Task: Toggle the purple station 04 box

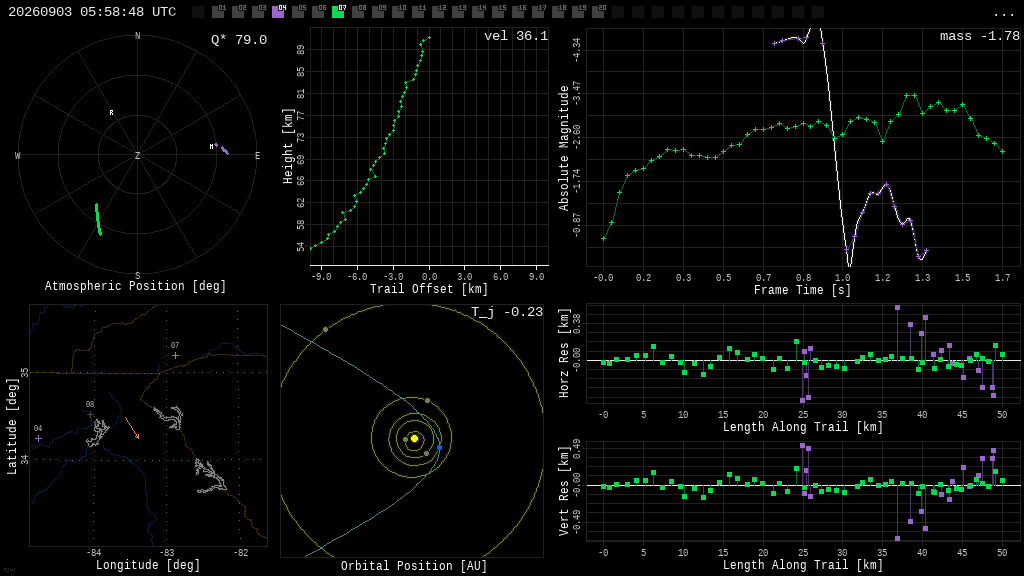Action: coord(278,12)
